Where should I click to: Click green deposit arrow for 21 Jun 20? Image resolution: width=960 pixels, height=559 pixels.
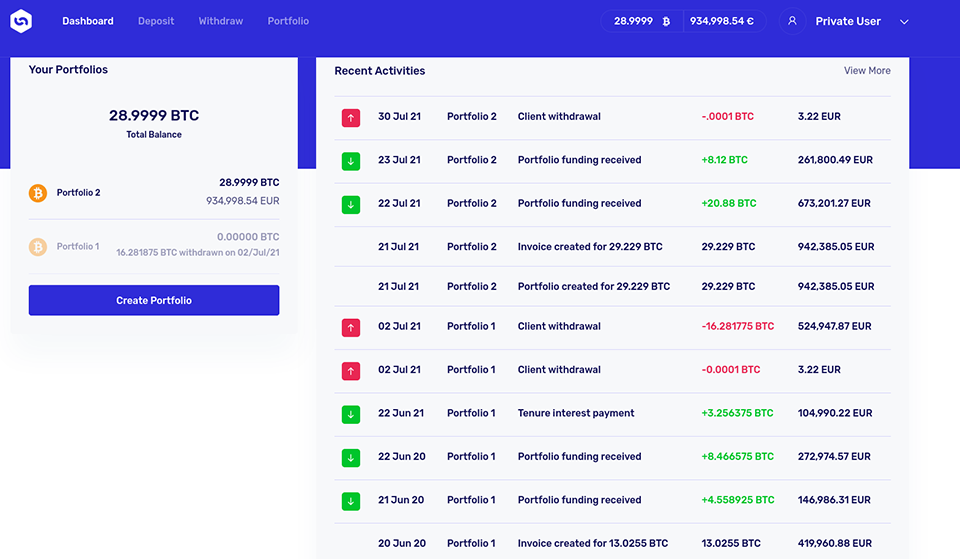coord(351,501)
